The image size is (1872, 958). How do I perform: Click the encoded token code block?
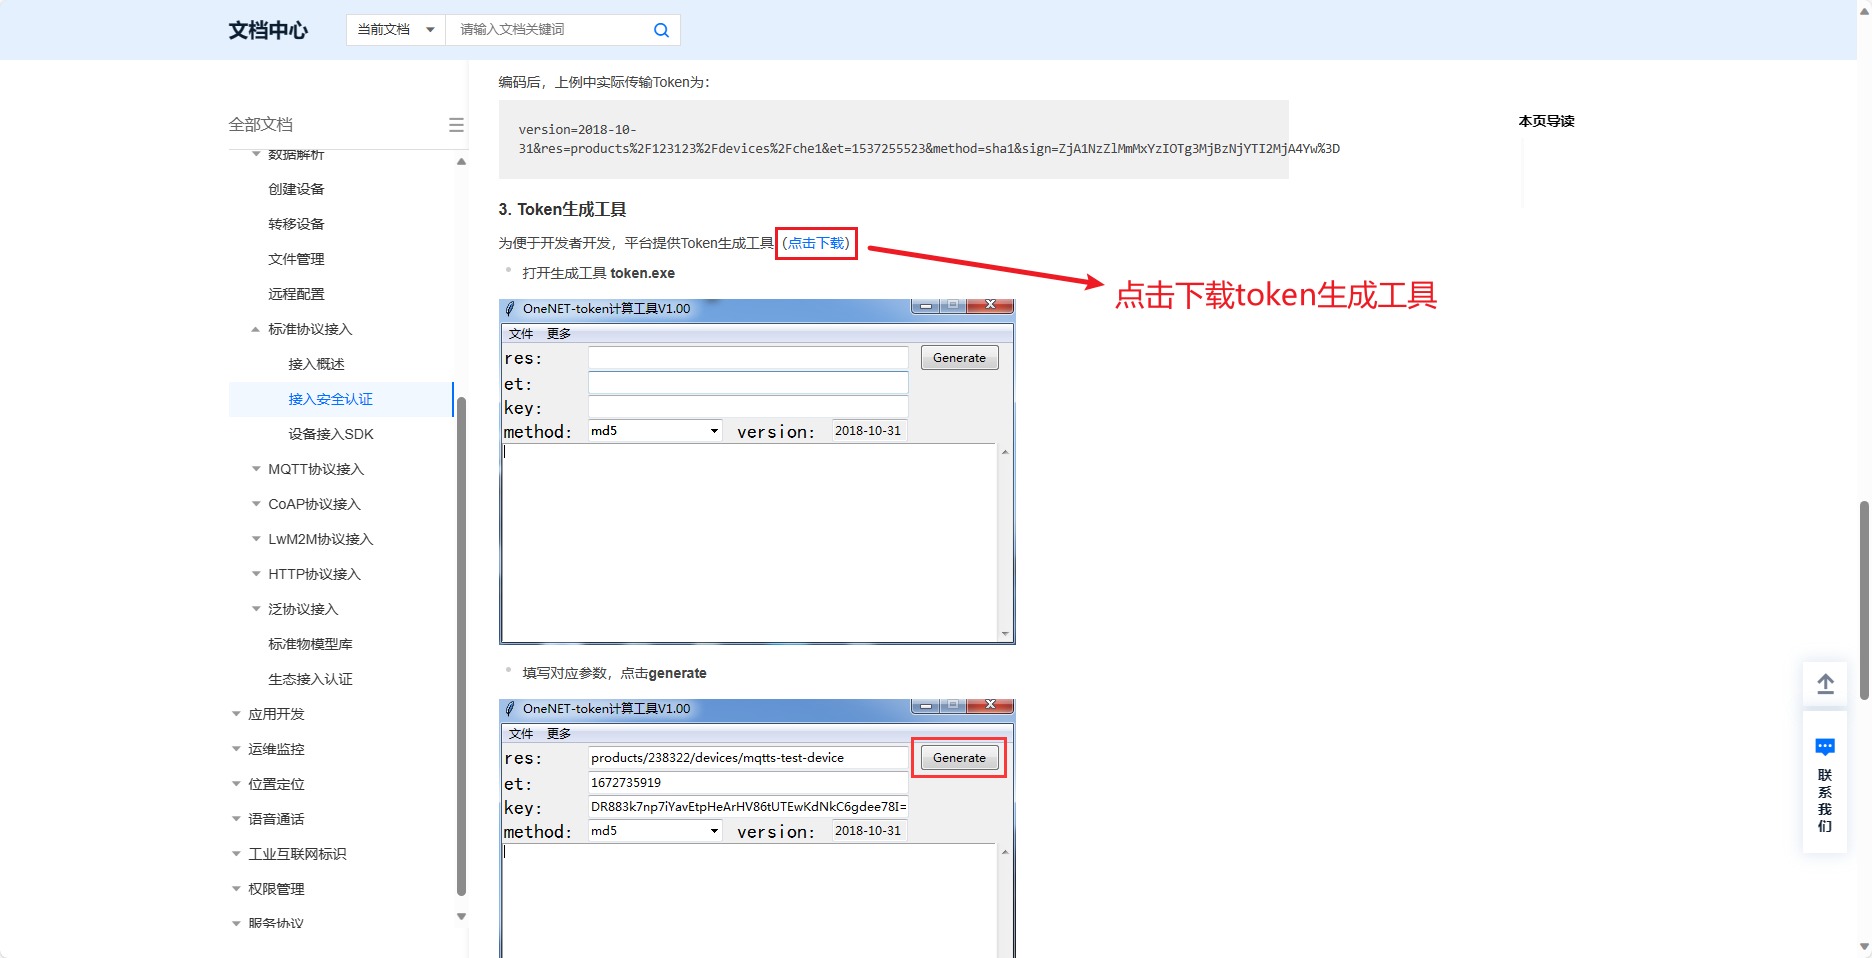coord(894,139)
